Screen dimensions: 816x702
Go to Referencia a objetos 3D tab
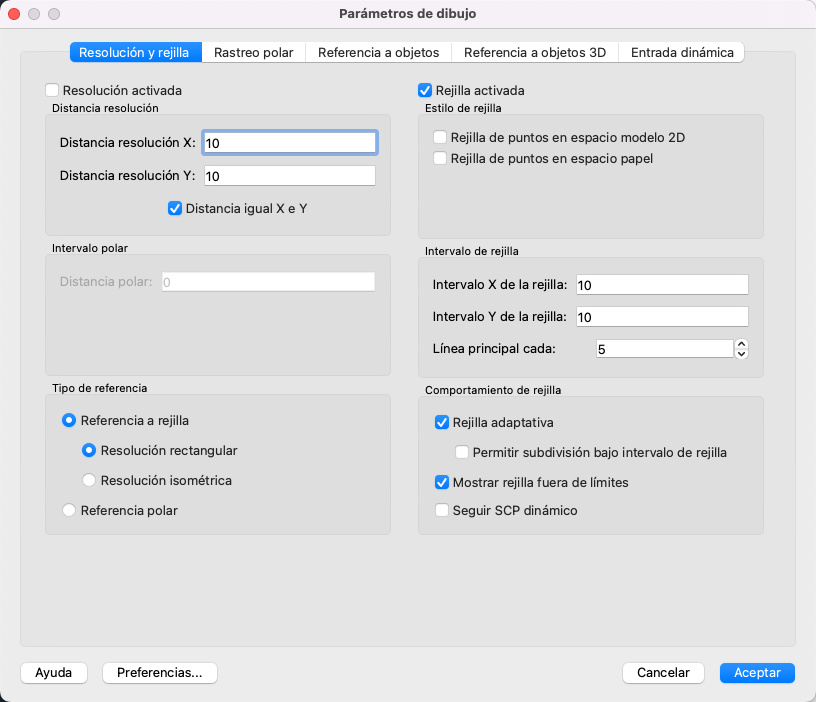[535, 52]
